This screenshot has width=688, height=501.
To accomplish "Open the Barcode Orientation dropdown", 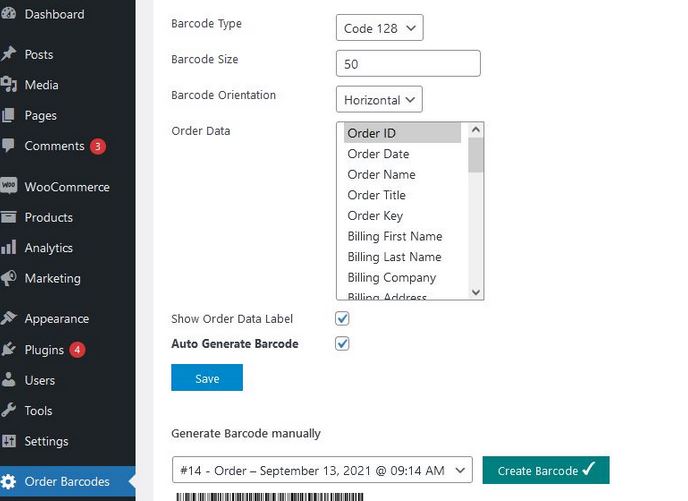I will pos(379,100).
